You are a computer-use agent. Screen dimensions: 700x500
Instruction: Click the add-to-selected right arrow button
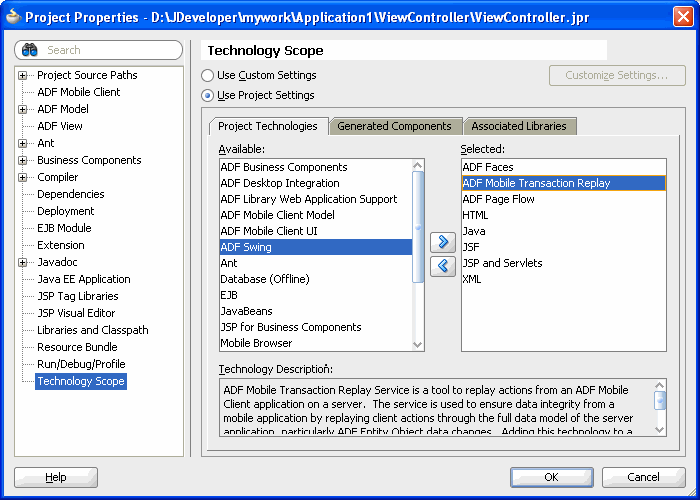[x=443, y=242]
